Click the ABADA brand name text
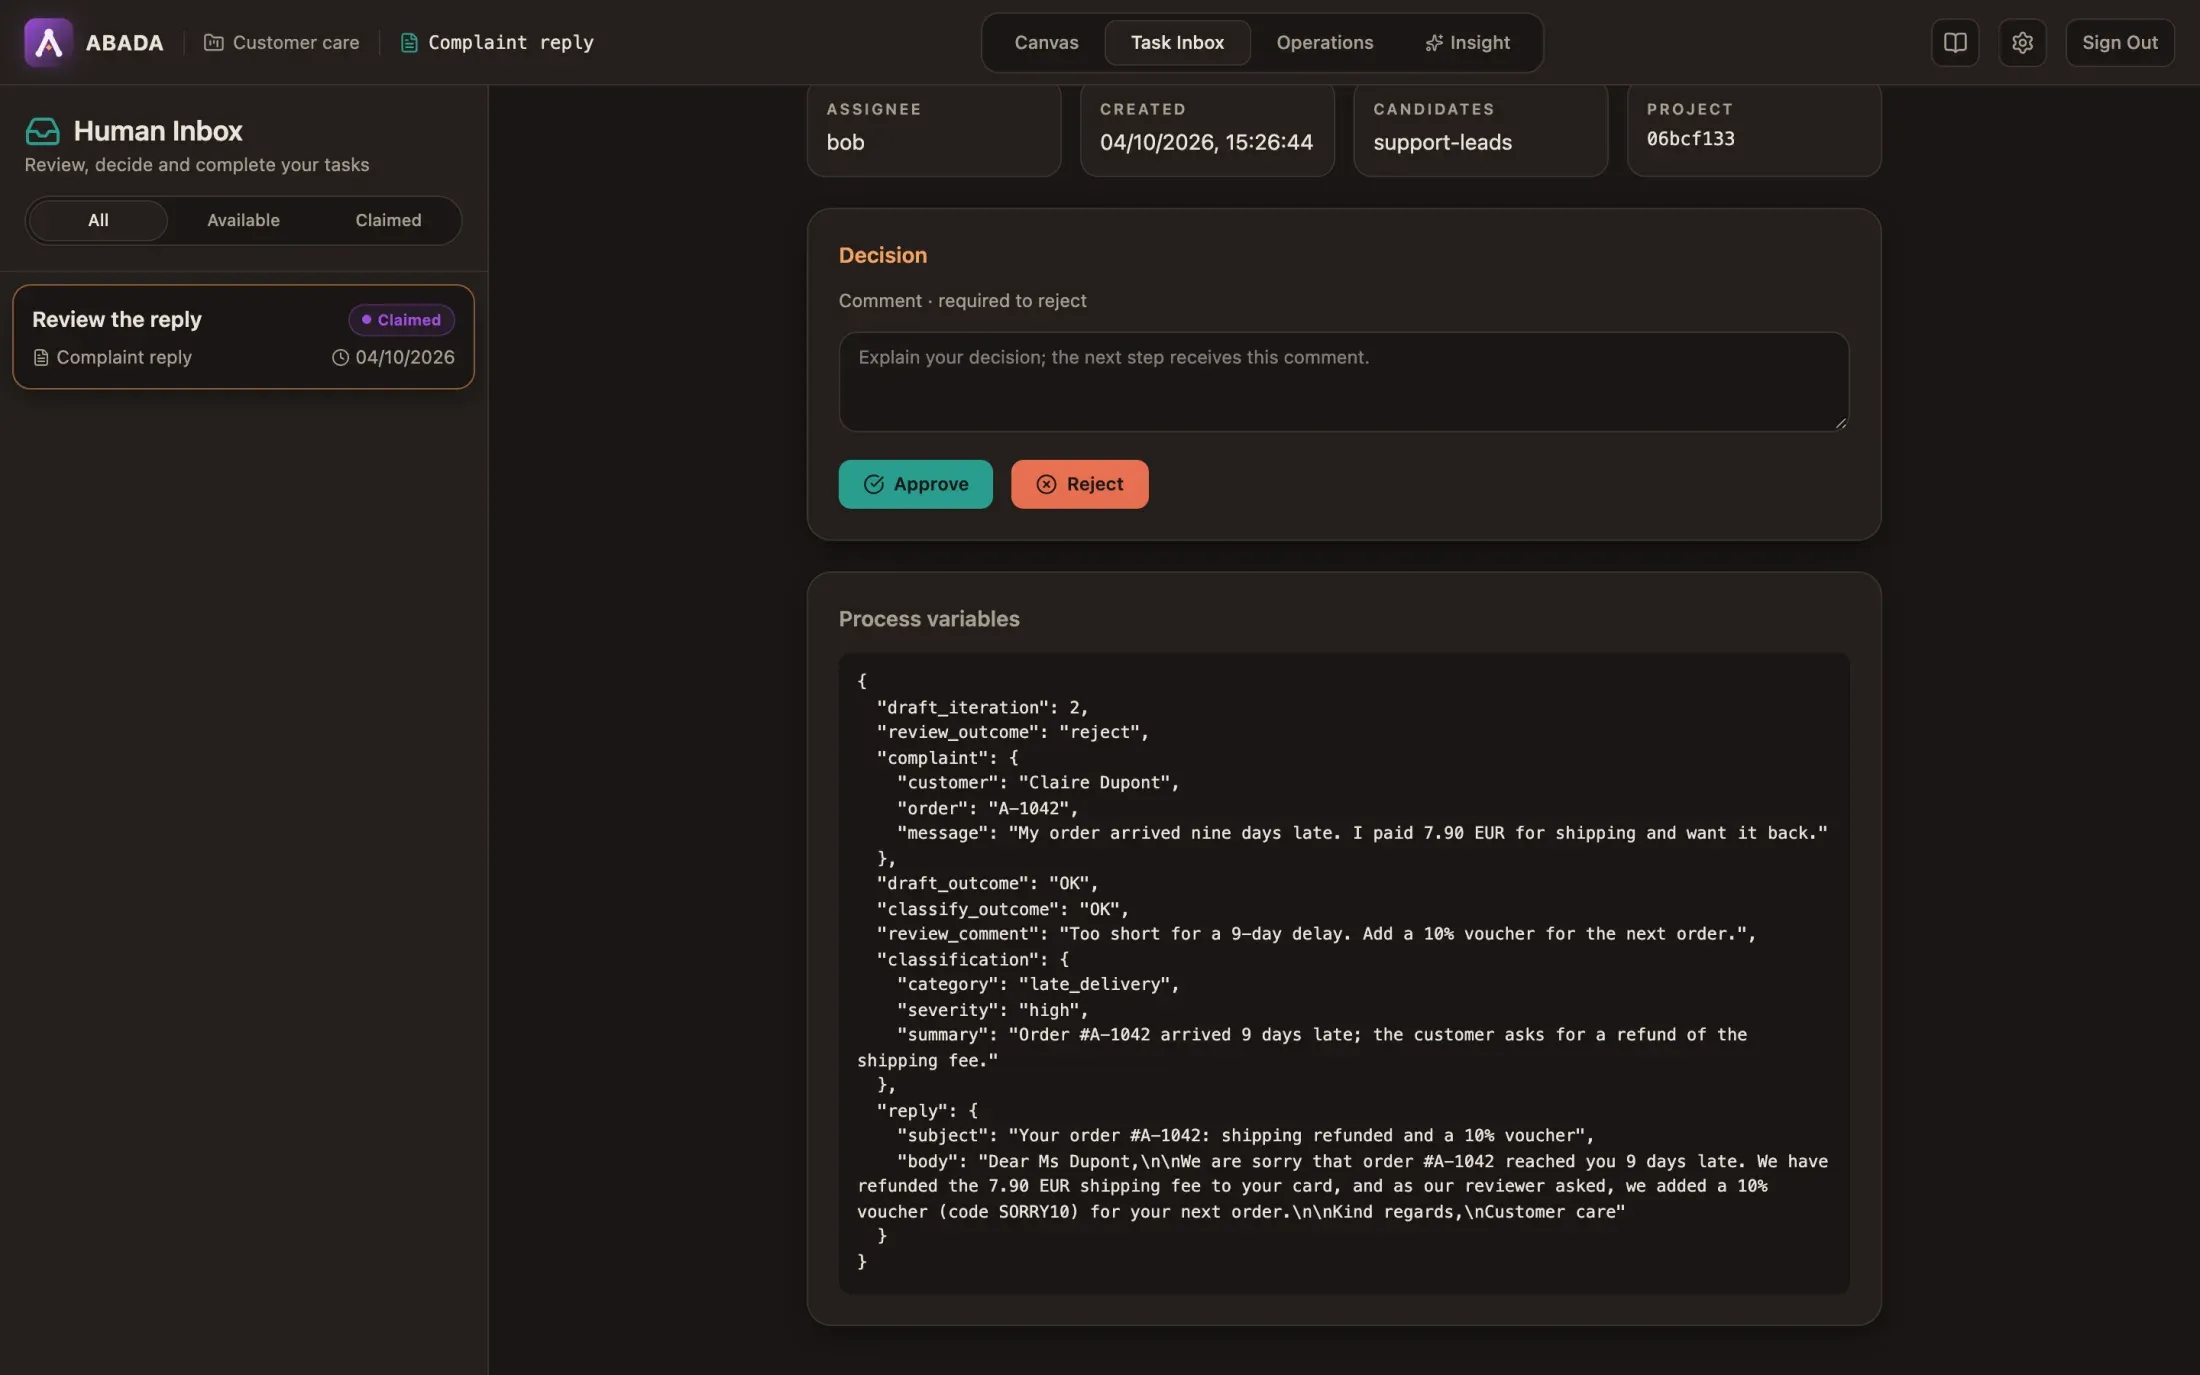The image size is (2200, 1375). 124,43
